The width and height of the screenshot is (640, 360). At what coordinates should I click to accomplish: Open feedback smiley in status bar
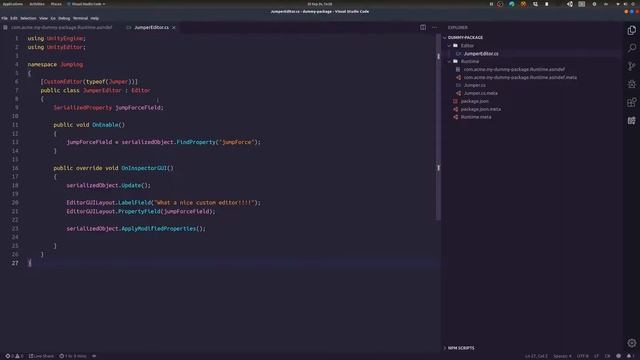pyautogui.click(x=619, y=356)
